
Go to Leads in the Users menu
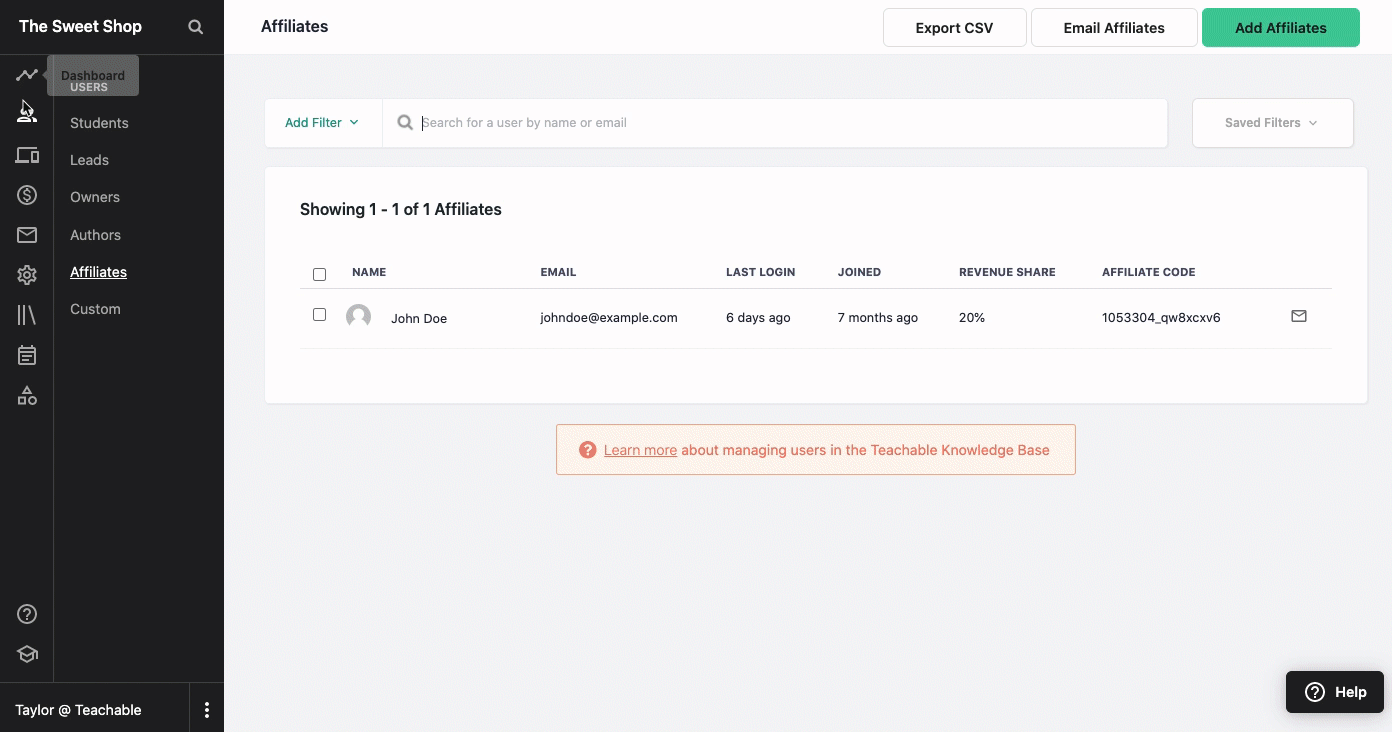coord(89,160)
